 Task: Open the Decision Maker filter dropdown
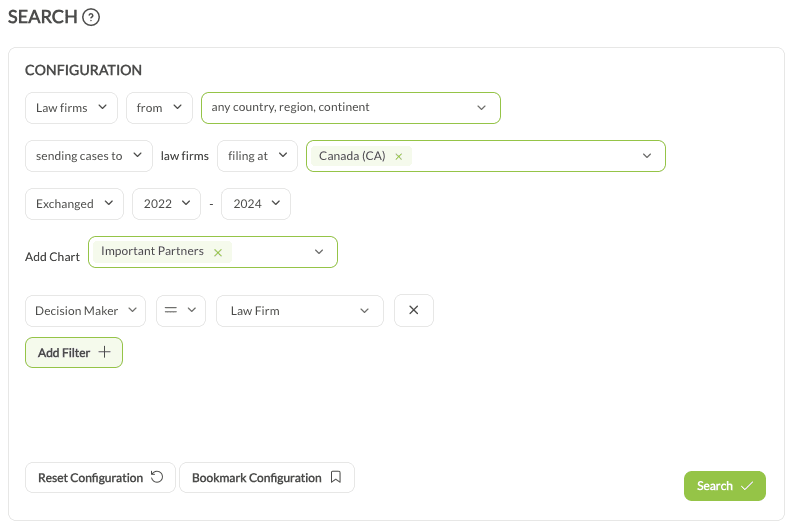coord(85,311)
